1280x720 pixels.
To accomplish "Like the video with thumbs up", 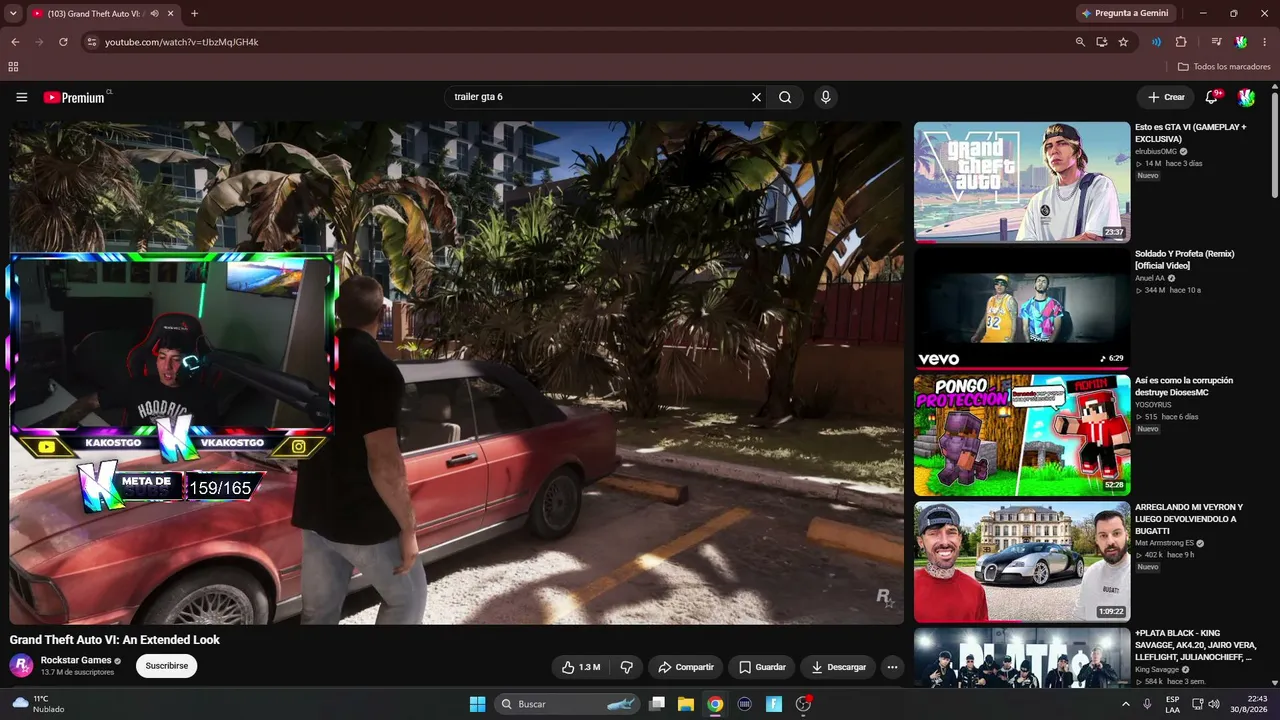I will click(581, 667).
